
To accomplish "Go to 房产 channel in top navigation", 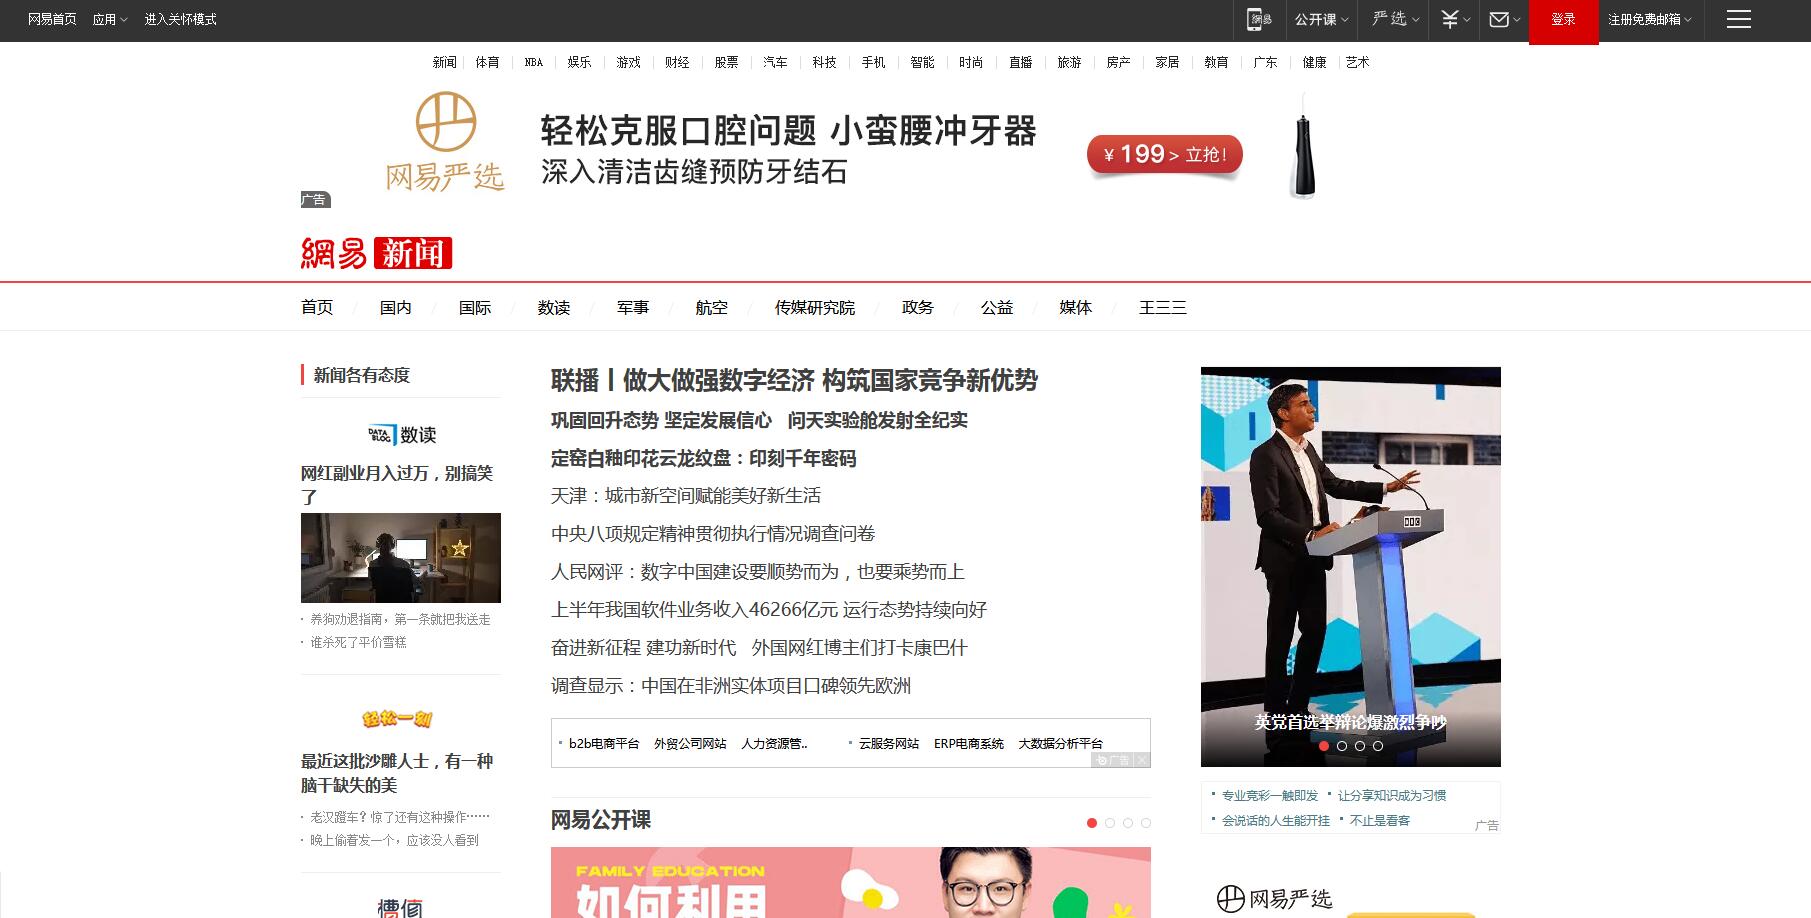I will (1118, 62).
